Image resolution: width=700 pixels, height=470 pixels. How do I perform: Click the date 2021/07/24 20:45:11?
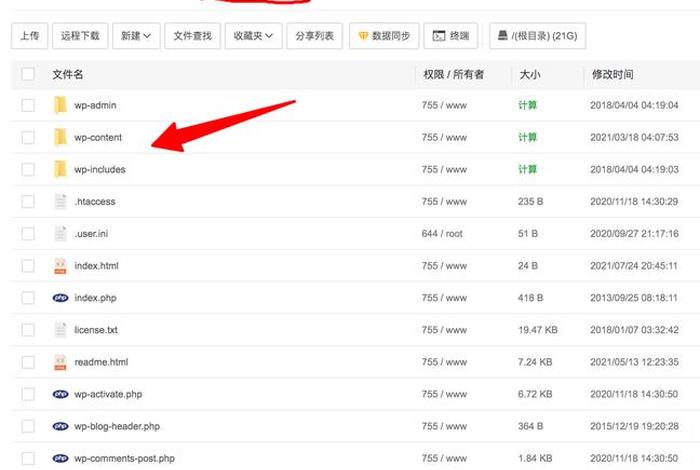click(634, 266)
